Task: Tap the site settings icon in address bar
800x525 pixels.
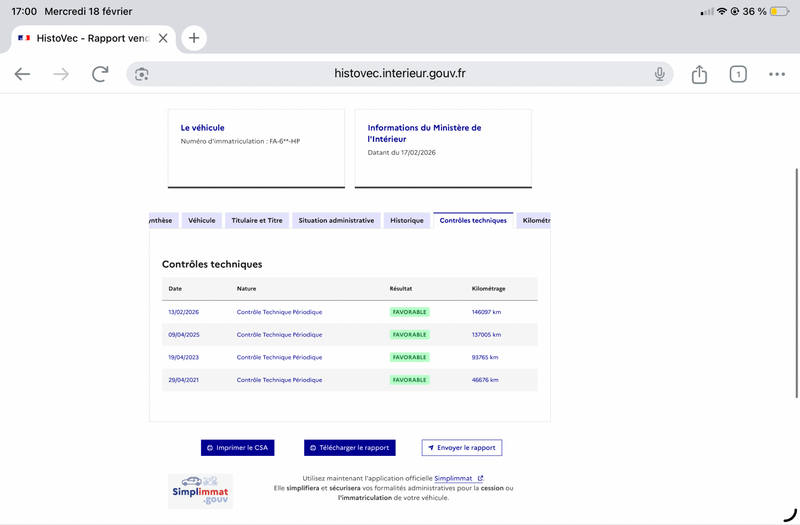Action: (142, 74)
